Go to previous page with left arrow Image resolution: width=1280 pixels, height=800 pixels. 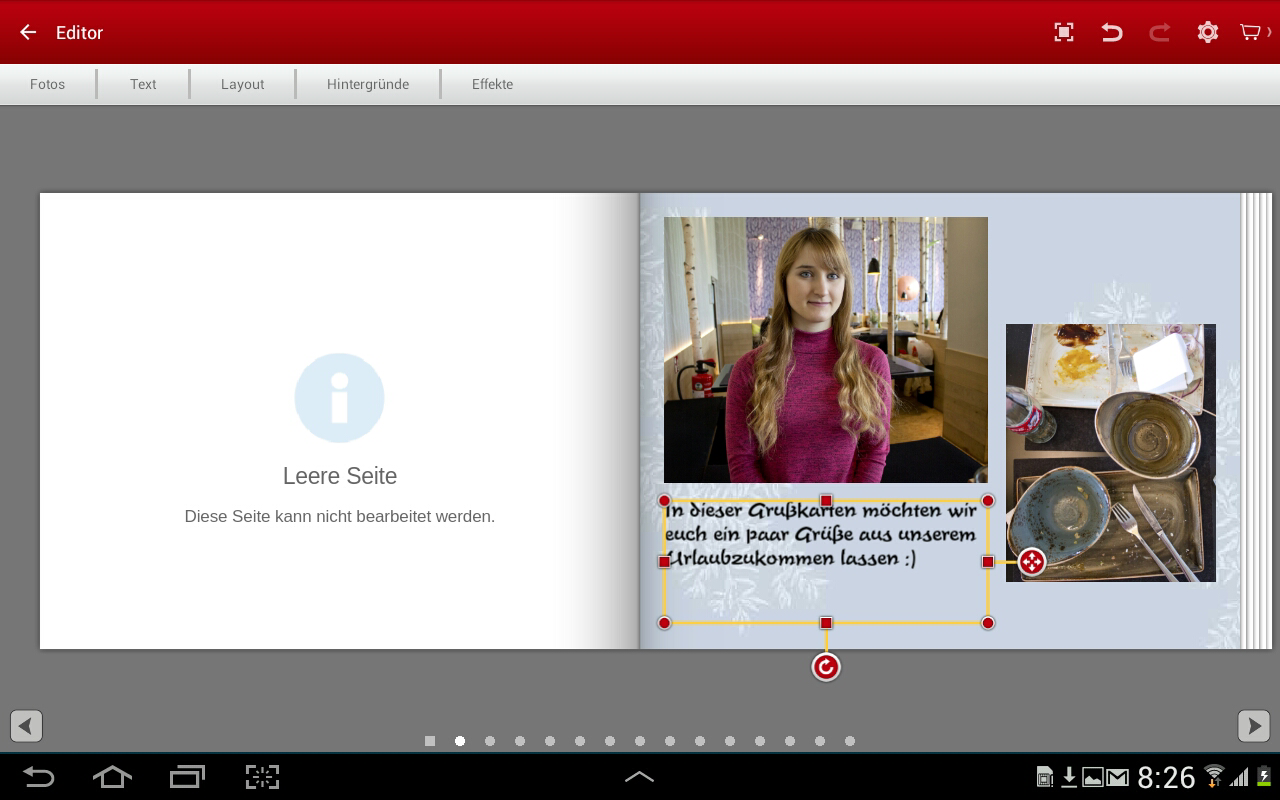[x=27, y=726]
